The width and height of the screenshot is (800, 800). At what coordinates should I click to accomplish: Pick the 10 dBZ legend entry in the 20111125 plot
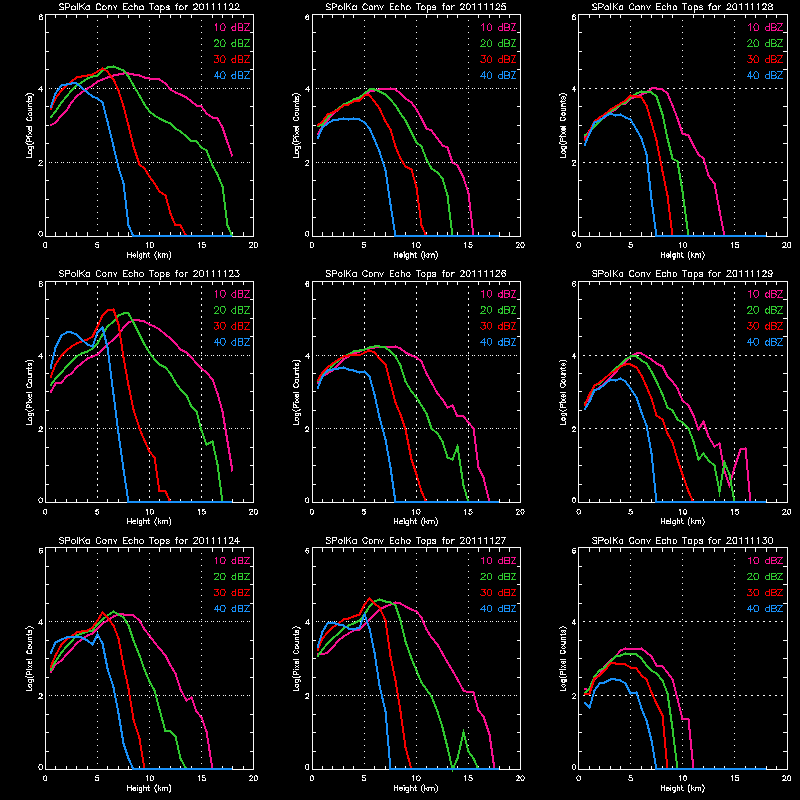[x=498, y=28]
